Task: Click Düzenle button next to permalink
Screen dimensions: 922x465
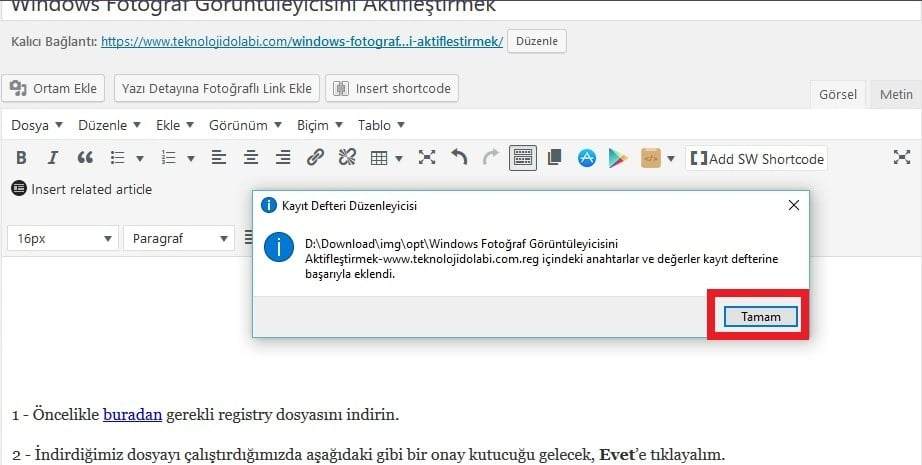Action: (537, 41)
